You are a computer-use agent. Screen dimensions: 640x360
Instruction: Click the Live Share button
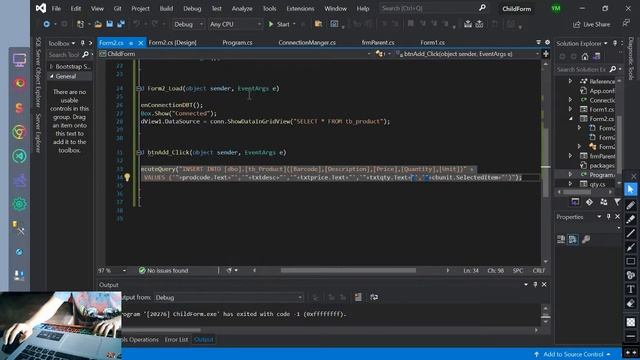tap(591, 24)
